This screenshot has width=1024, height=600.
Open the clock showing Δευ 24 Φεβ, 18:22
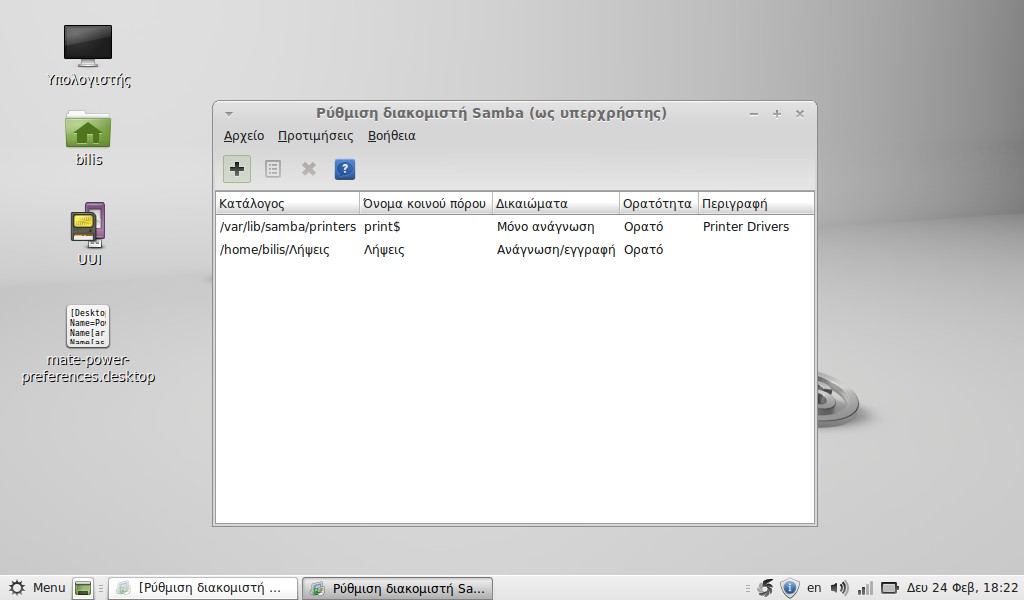click(962, 588)
